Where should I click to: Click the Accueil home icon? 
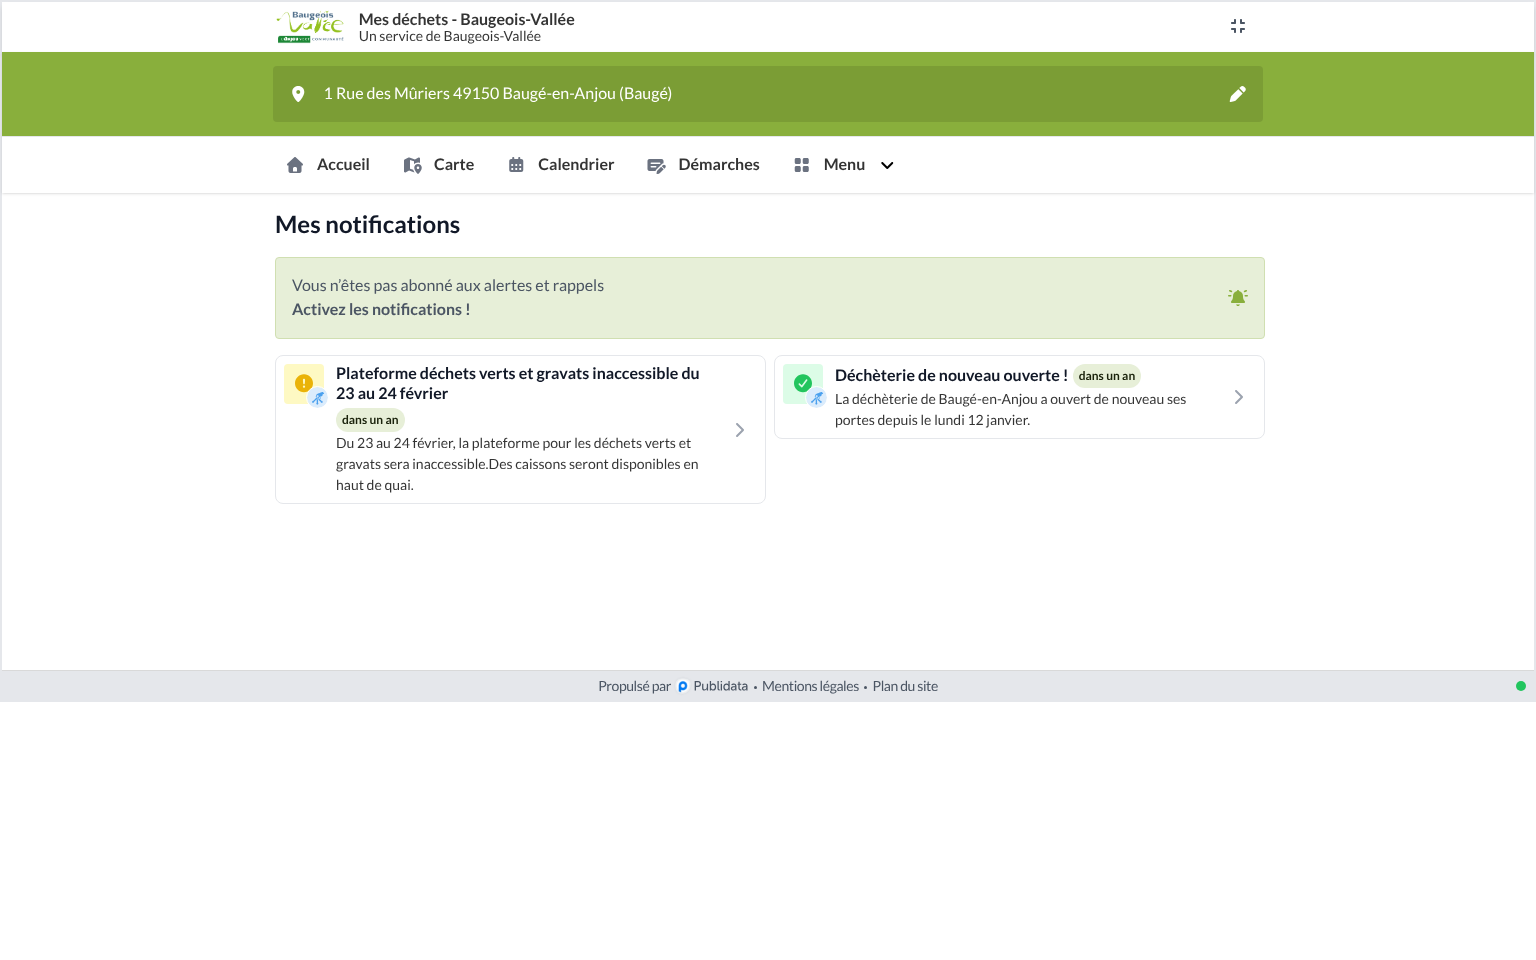coord(295,165)
